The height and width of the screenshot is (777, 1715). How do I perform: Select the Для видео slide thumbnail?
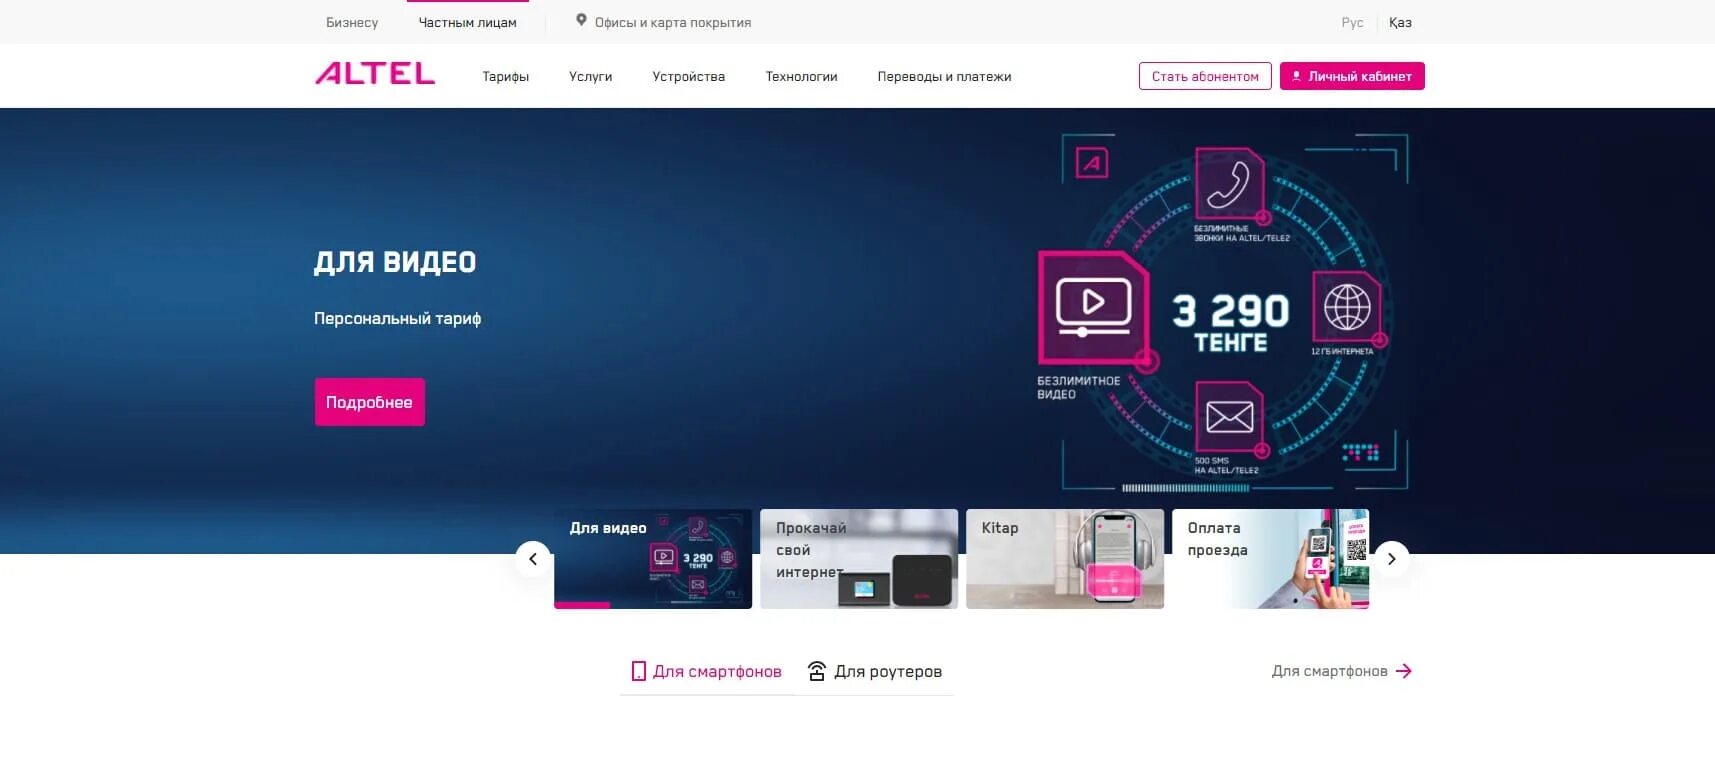pyautogui.click(x=653, y=559)
